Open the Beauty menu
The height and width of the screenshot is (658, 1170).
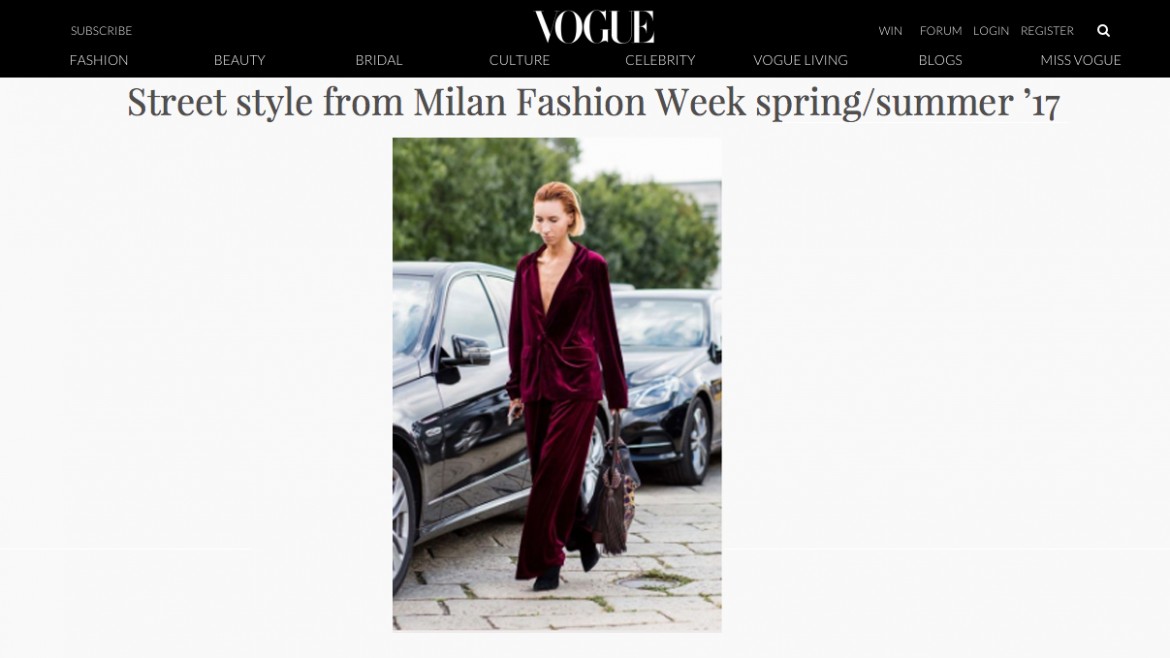240,60
